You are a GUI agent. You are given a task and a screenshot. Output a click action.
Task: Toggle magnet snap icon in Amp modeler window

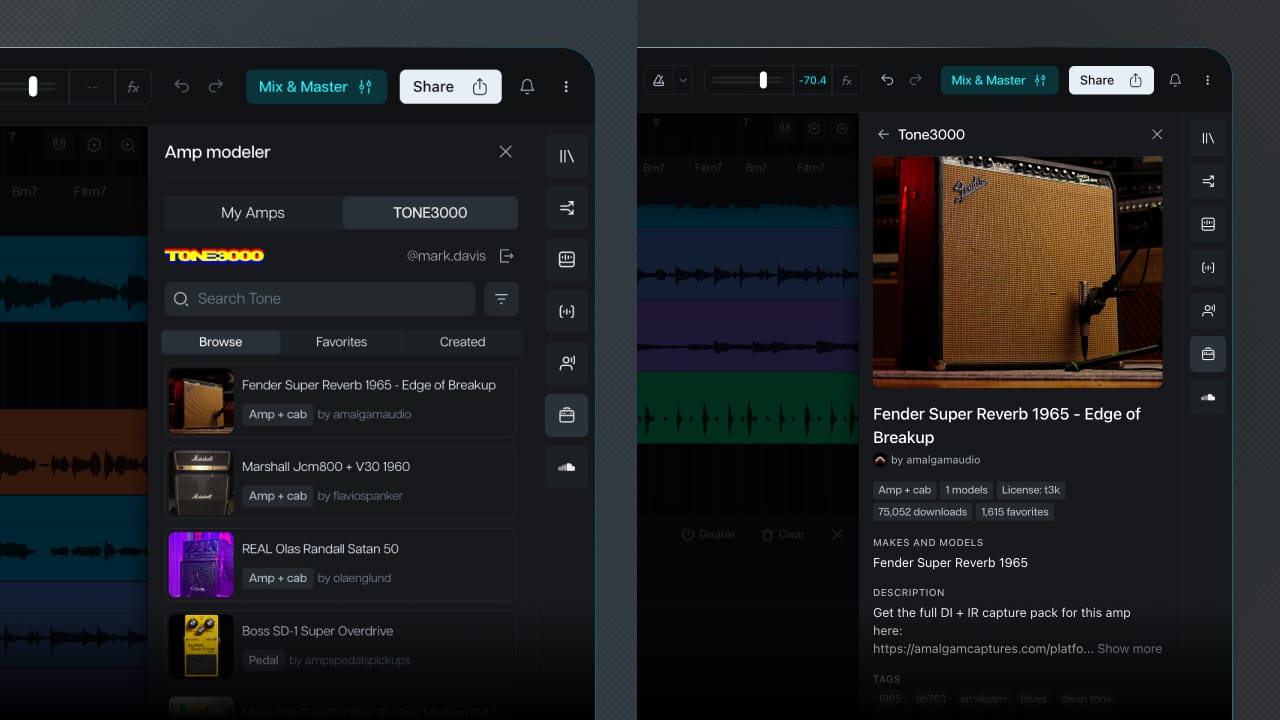point(60,145)
